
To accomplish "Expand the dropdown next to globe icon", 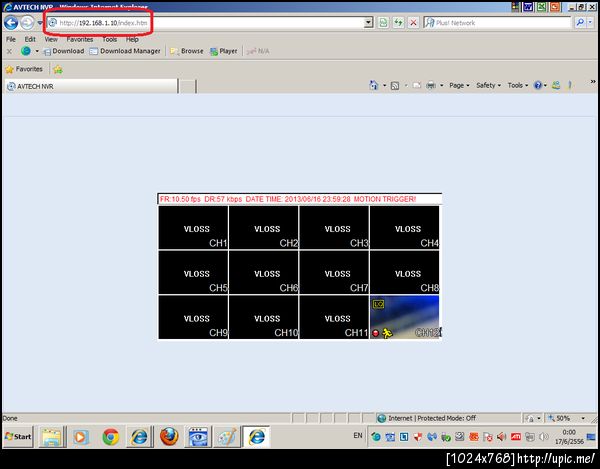I will tap(37, 51).
